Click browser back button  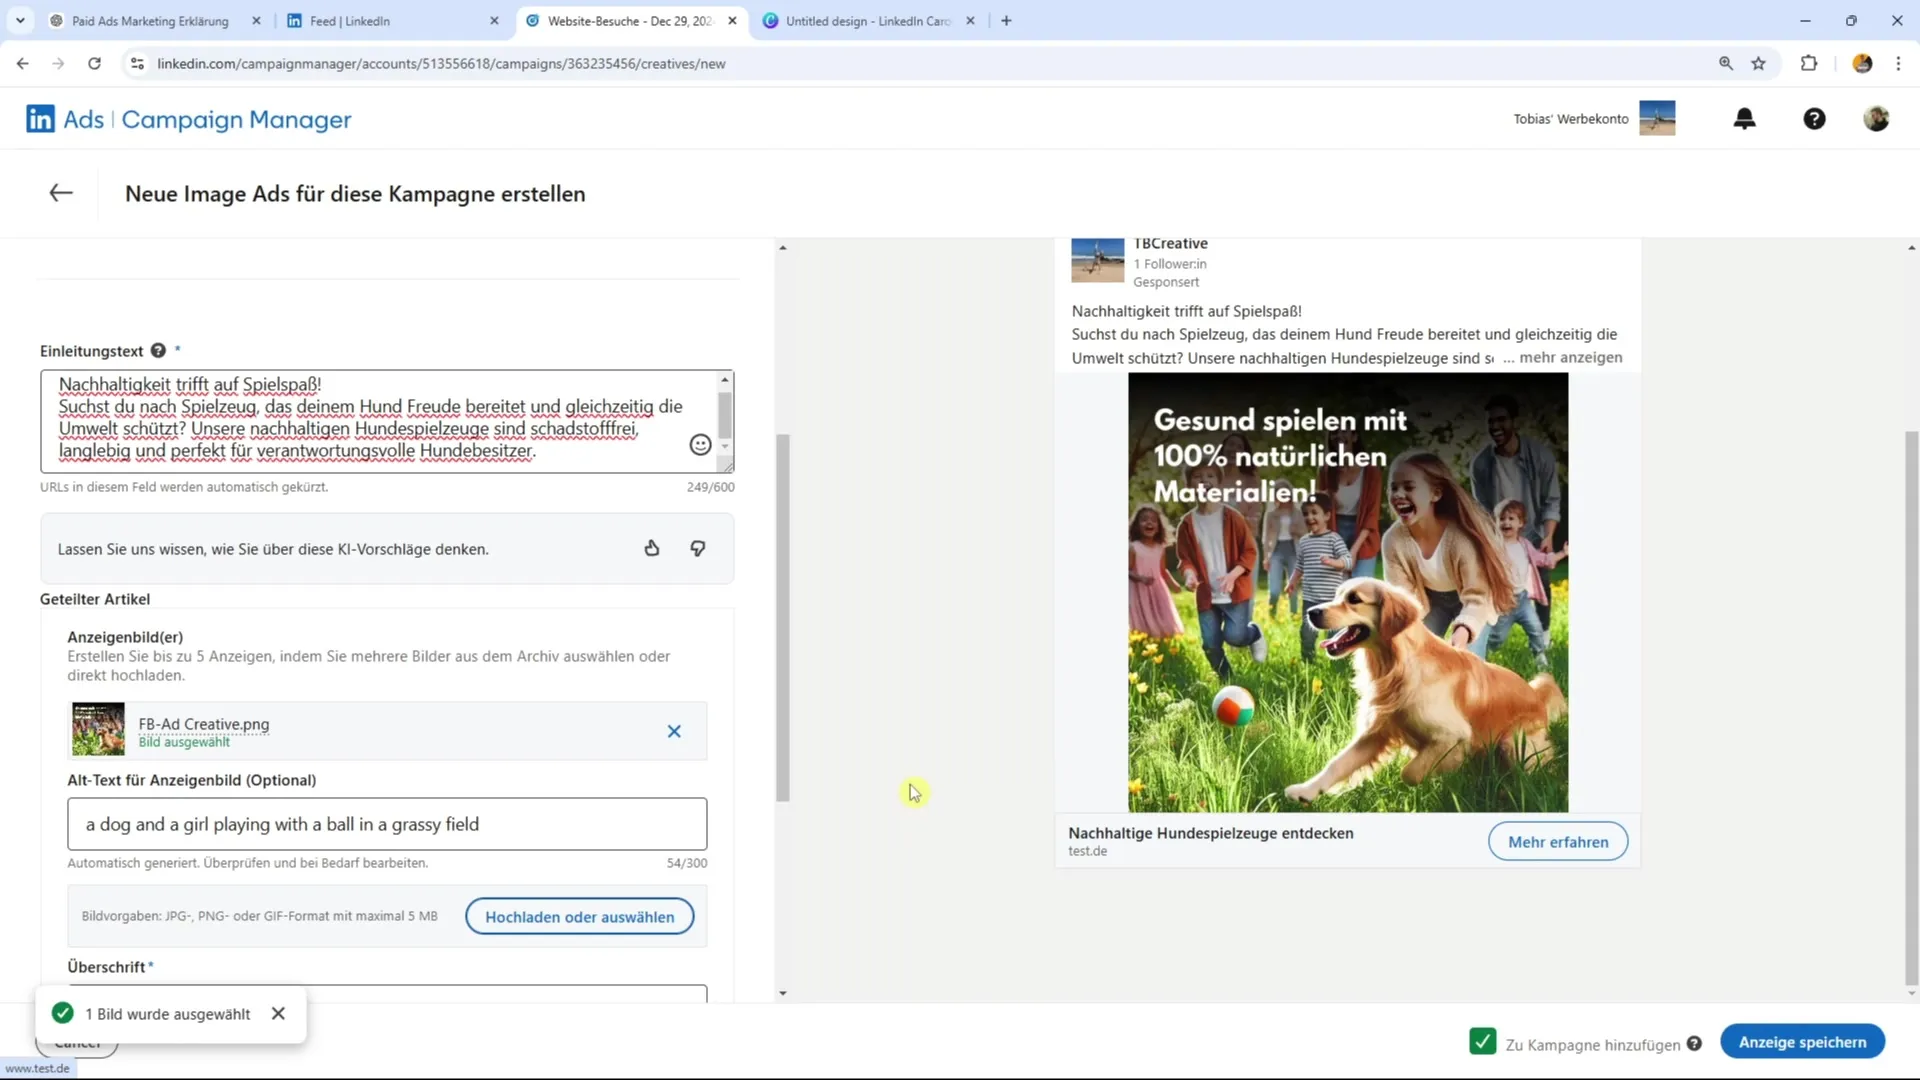click(23, 63)
